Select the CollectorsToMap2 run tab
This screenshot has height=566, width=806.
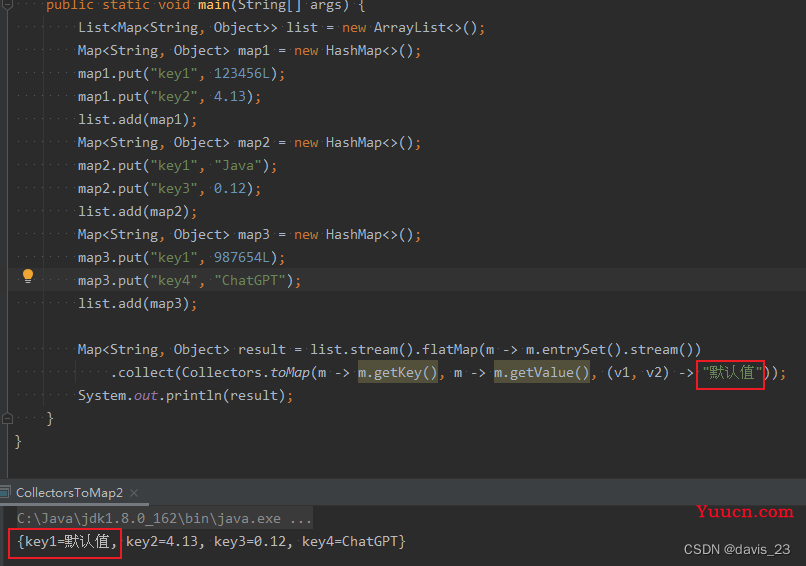[x=69, y=492]
